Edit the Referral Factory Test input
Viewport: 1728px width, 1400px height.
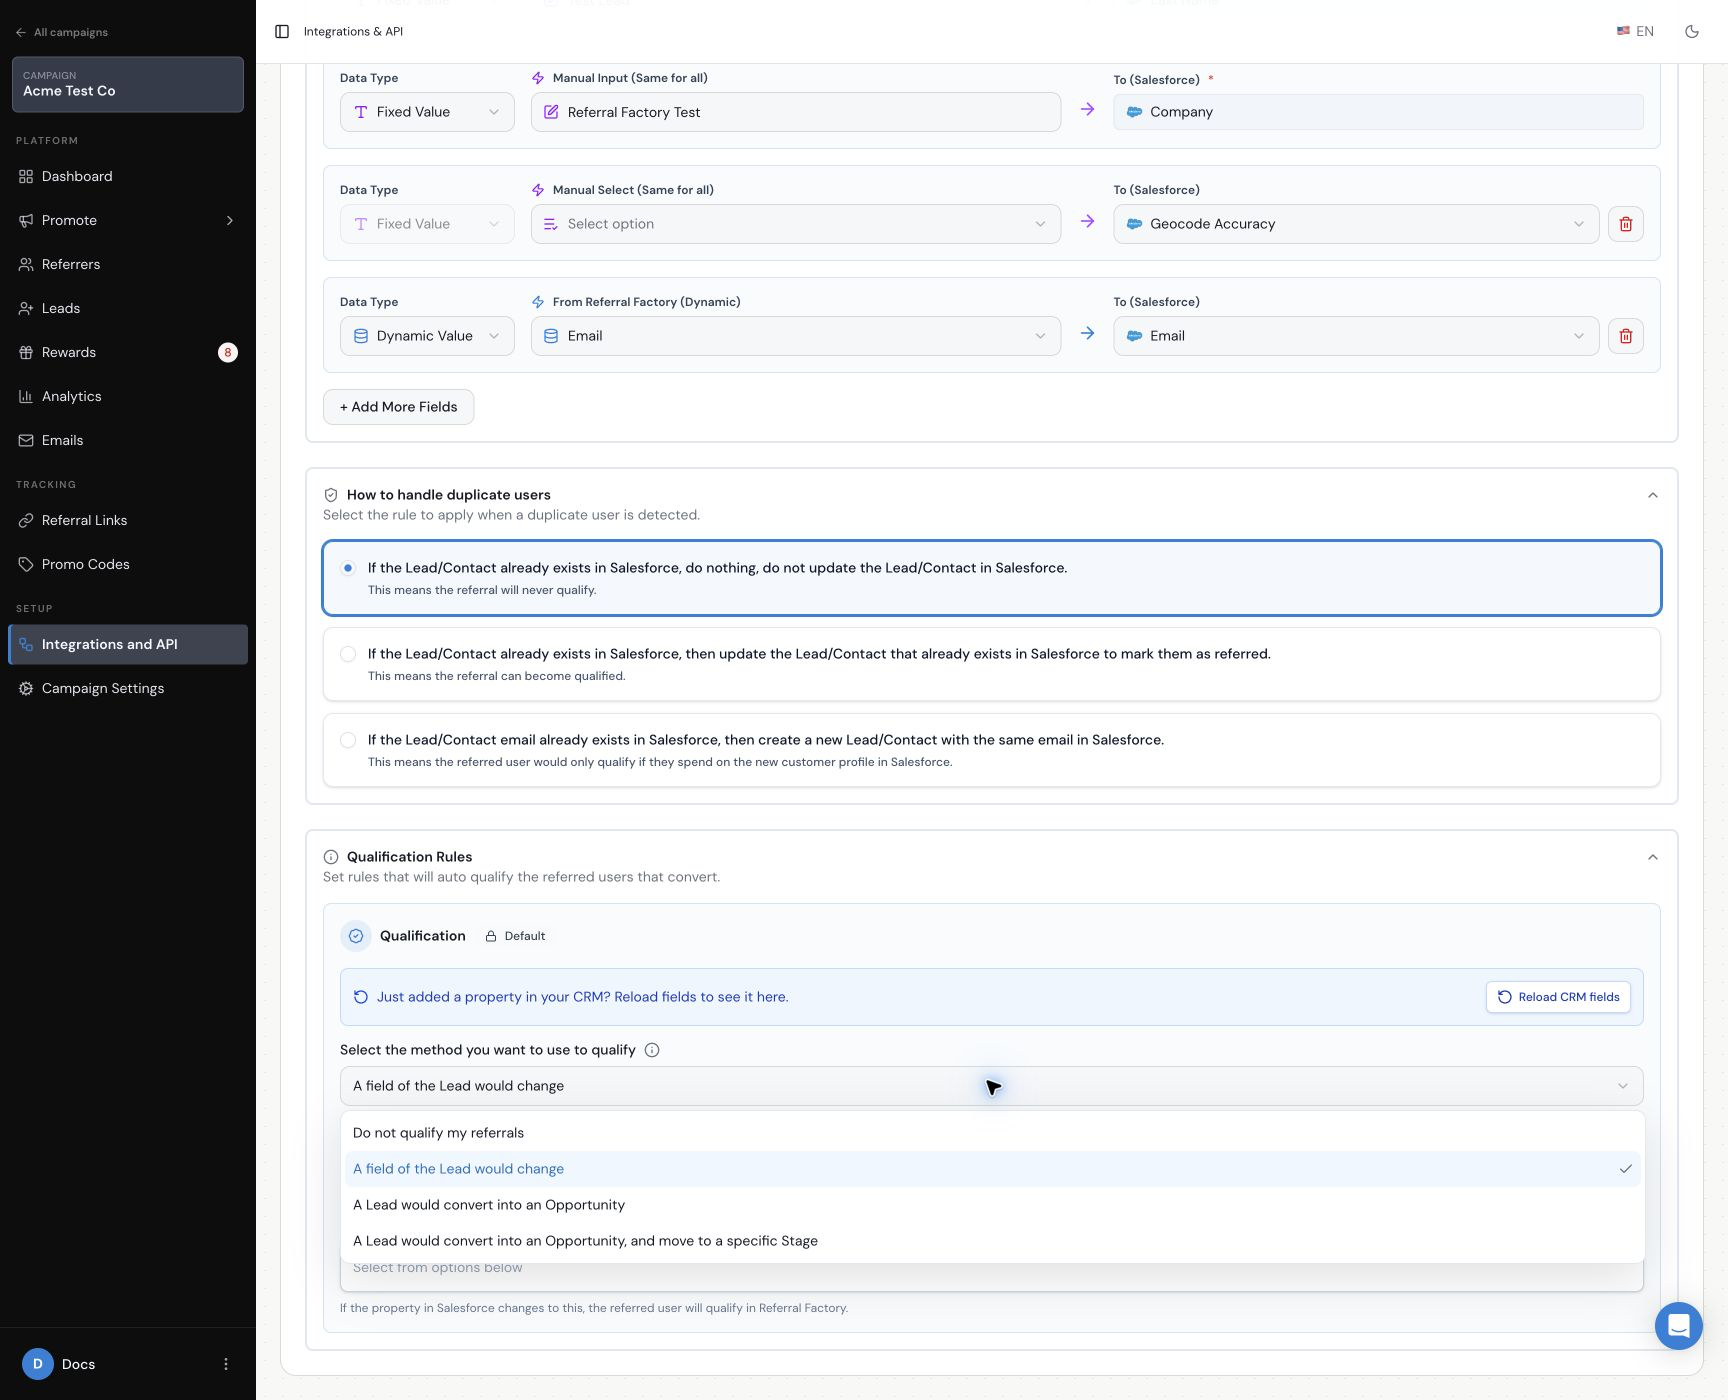[x=796, y=112]
